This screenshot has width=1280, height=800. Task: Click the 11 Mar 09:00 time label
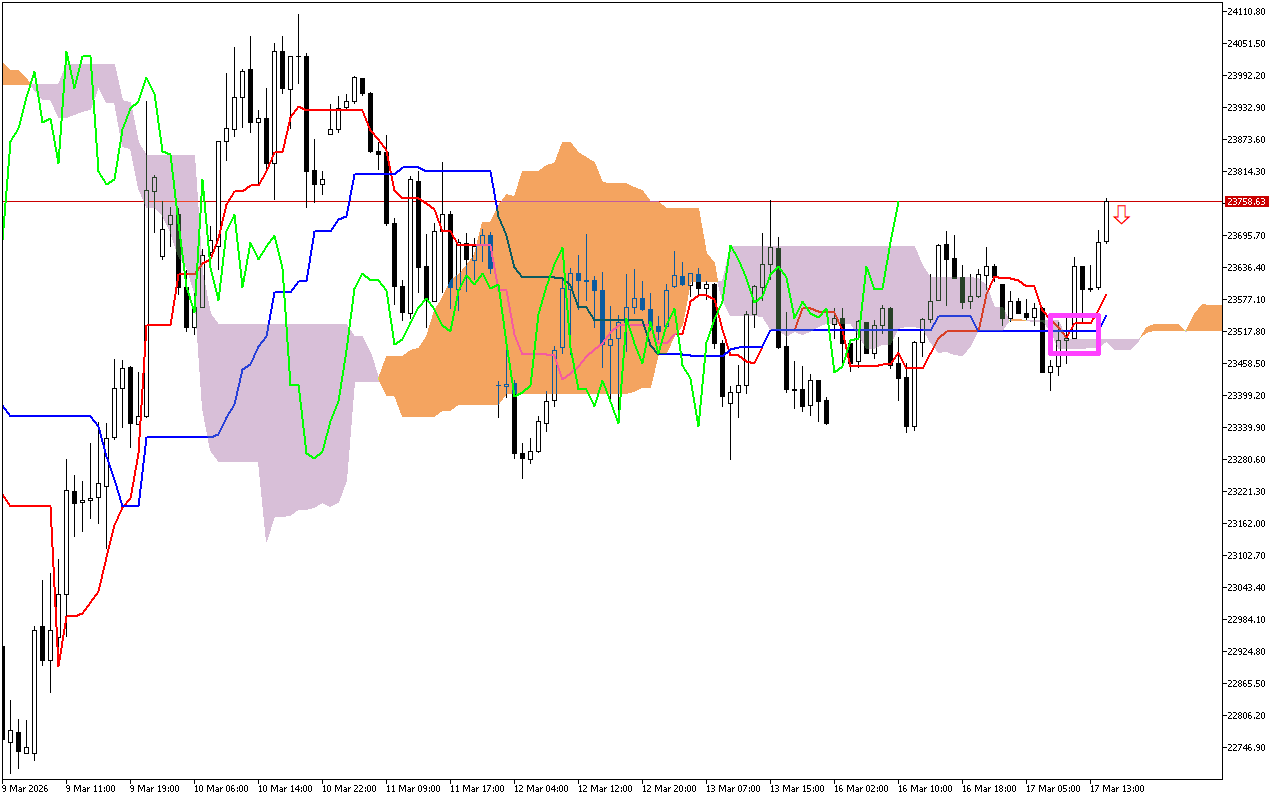click(412, 788)
